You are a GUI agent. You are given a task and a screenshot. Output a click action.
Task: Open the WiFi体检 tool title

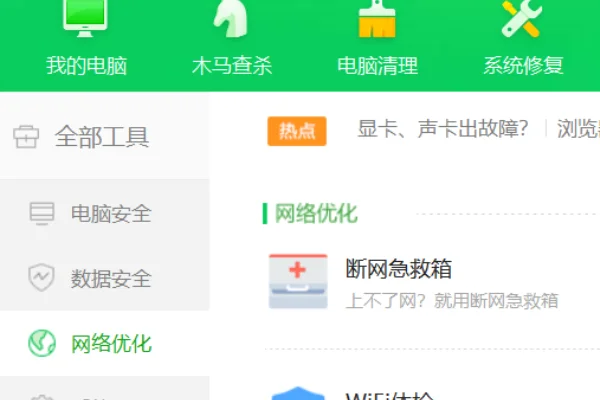click(x=389, y=396)
